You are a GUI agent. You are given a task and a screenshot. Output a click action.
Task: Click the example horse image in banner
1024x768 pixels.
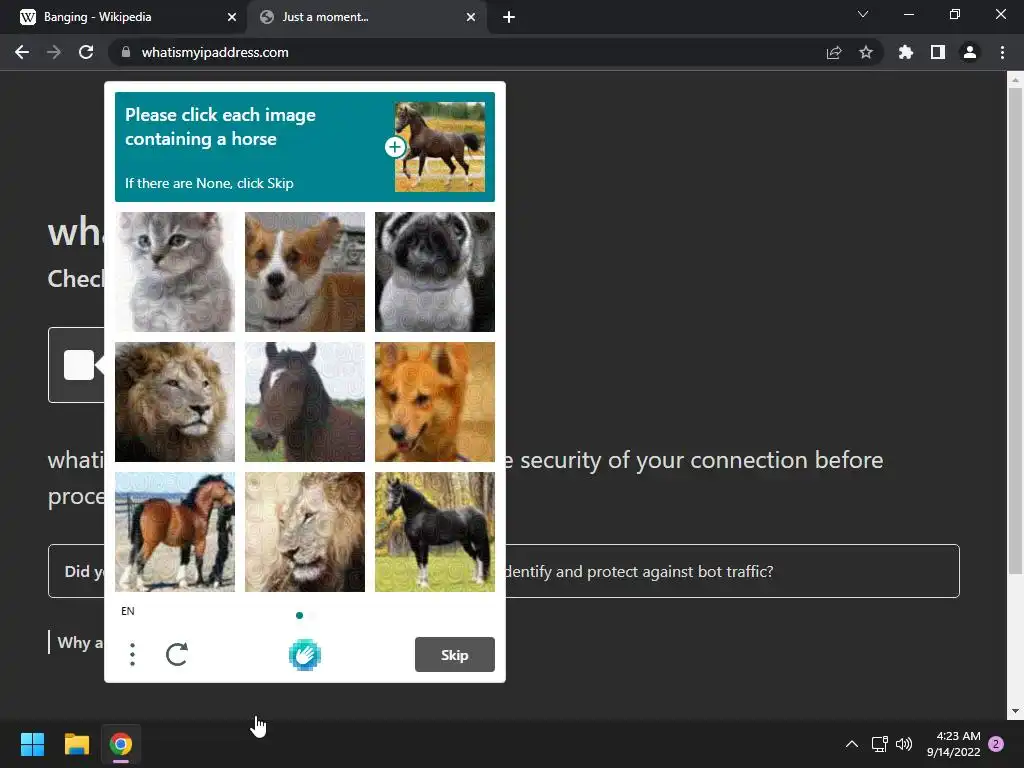pos(440,147)
